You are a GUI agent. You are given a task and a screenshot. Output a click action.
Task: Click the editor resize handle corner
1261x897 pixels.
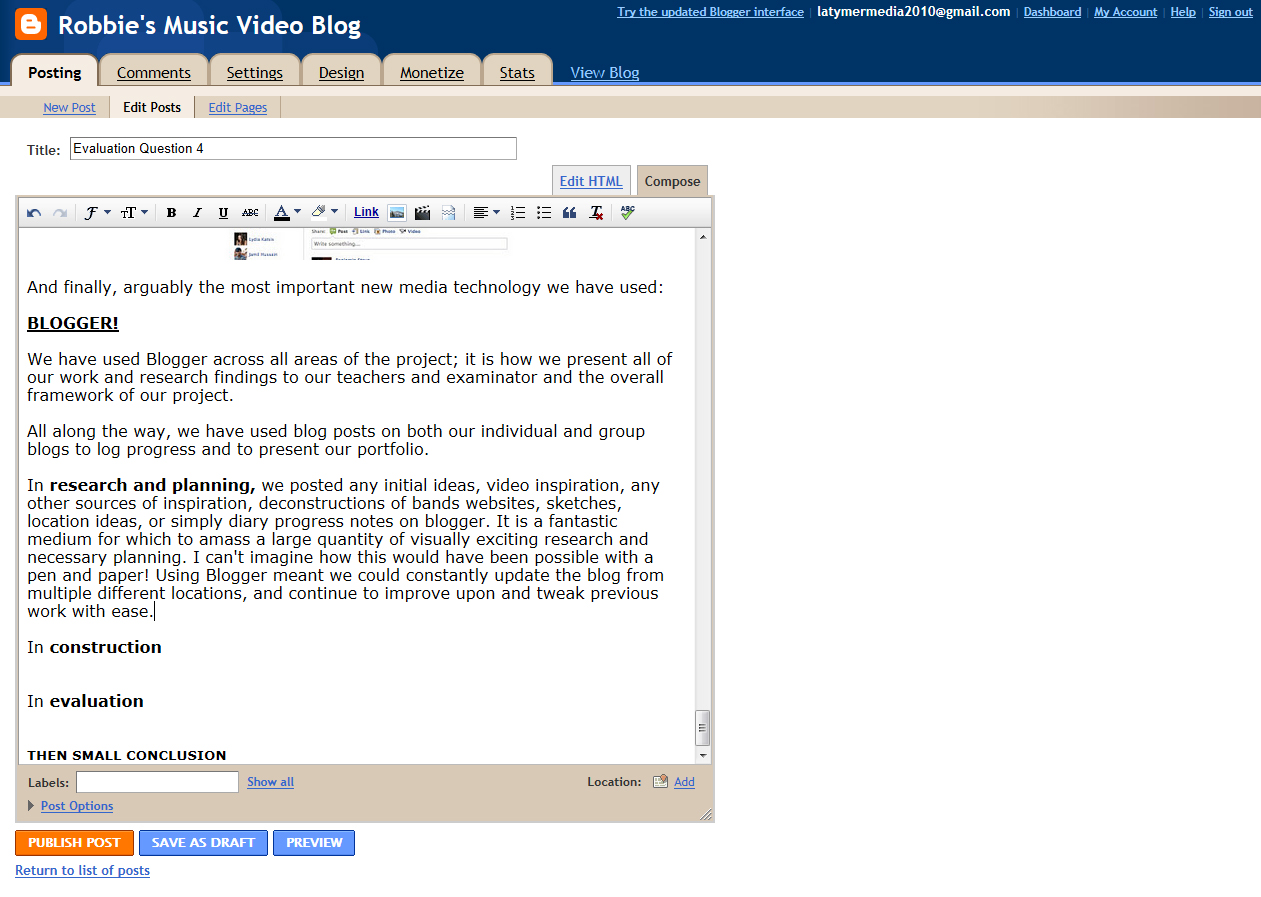pos(706,814)
